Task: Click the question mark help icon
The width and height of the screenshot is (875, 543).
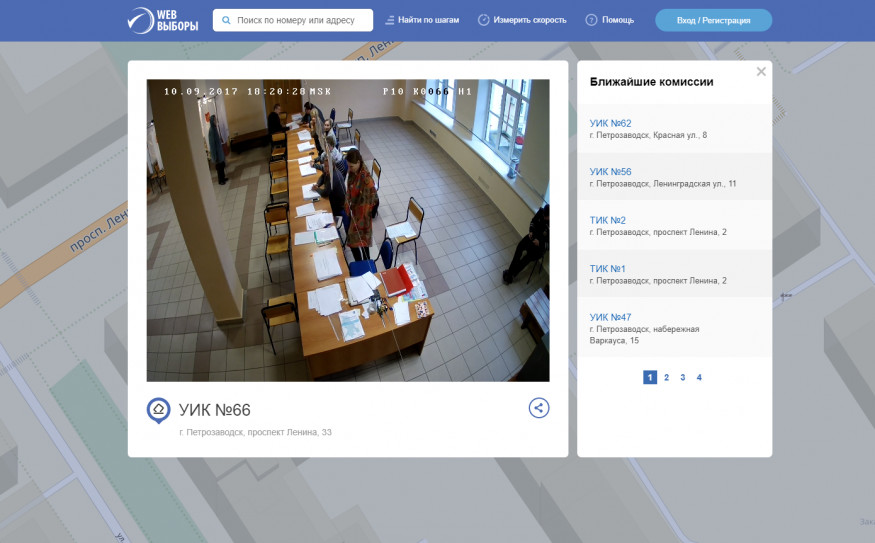Action: [x=591, y=20]
